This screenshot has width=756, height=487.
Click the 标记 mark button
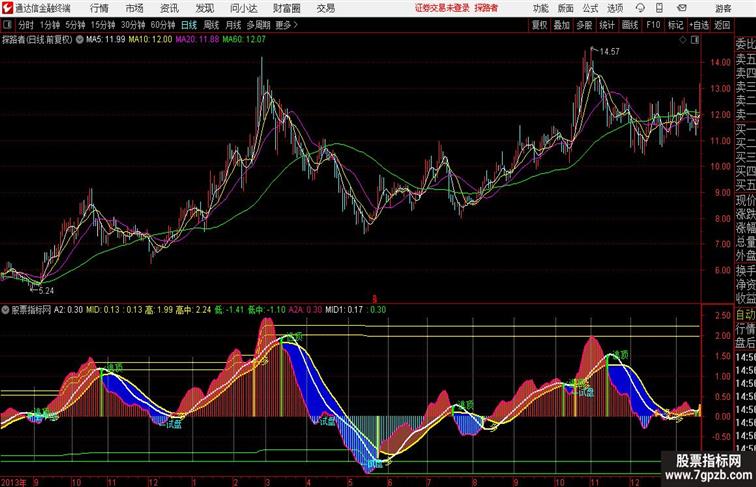[x=675, y=25]
